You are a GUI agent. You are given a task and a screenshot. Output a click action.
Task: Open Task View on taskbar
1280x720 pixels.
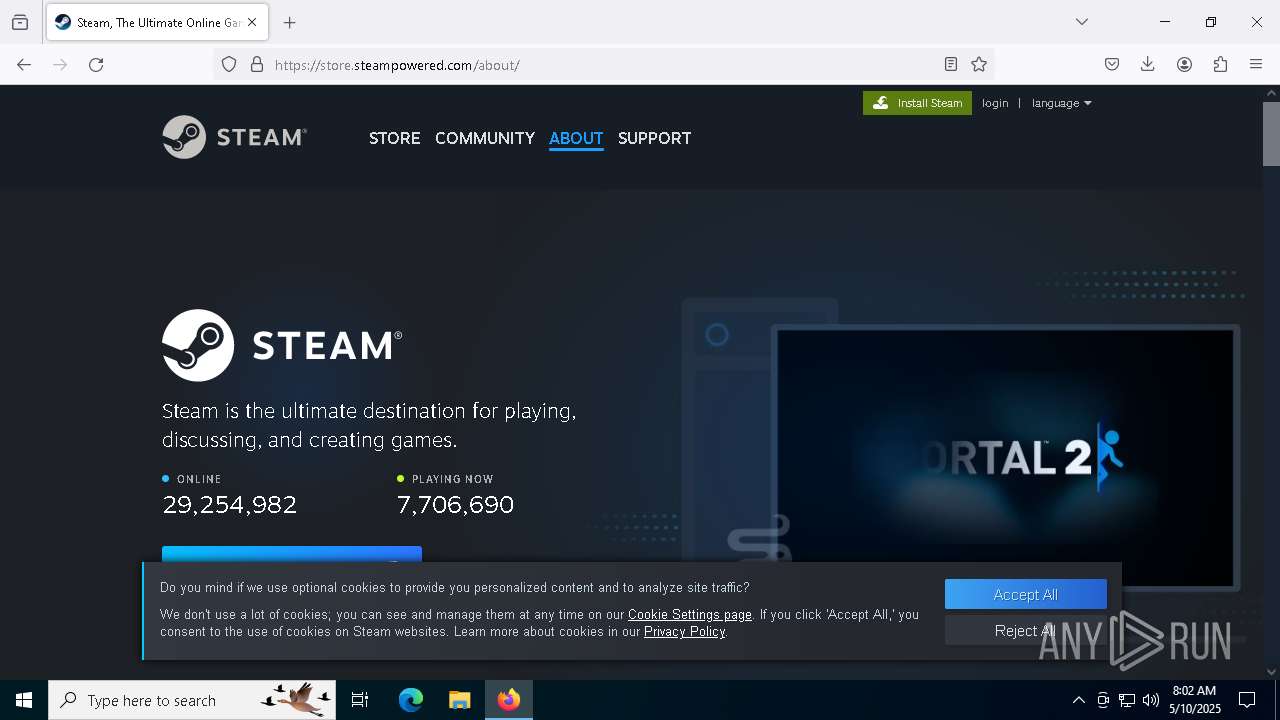click(x=360, y=700)
